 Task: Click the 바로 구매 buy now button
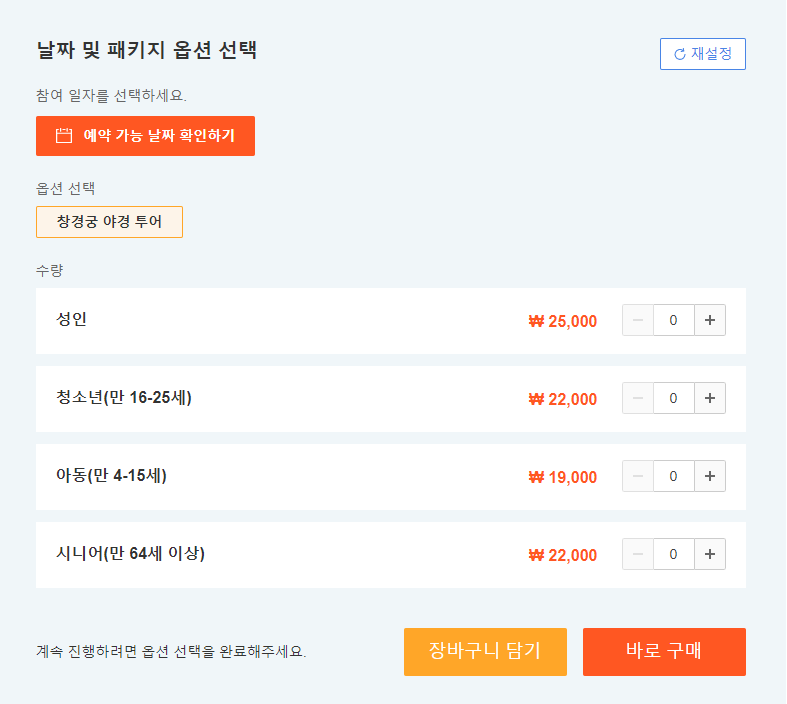(x=664, y=652)
